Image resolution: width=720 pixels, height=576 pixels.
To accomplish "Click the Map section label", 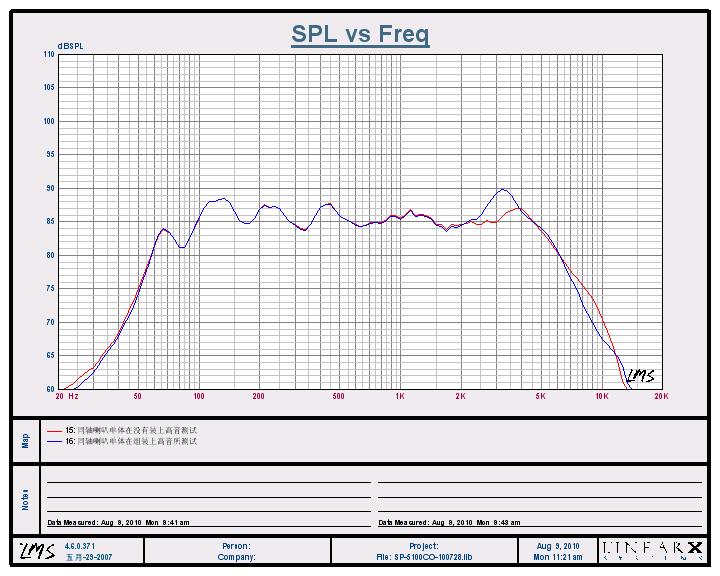I will pyautogui.click(x=26, y=440).
